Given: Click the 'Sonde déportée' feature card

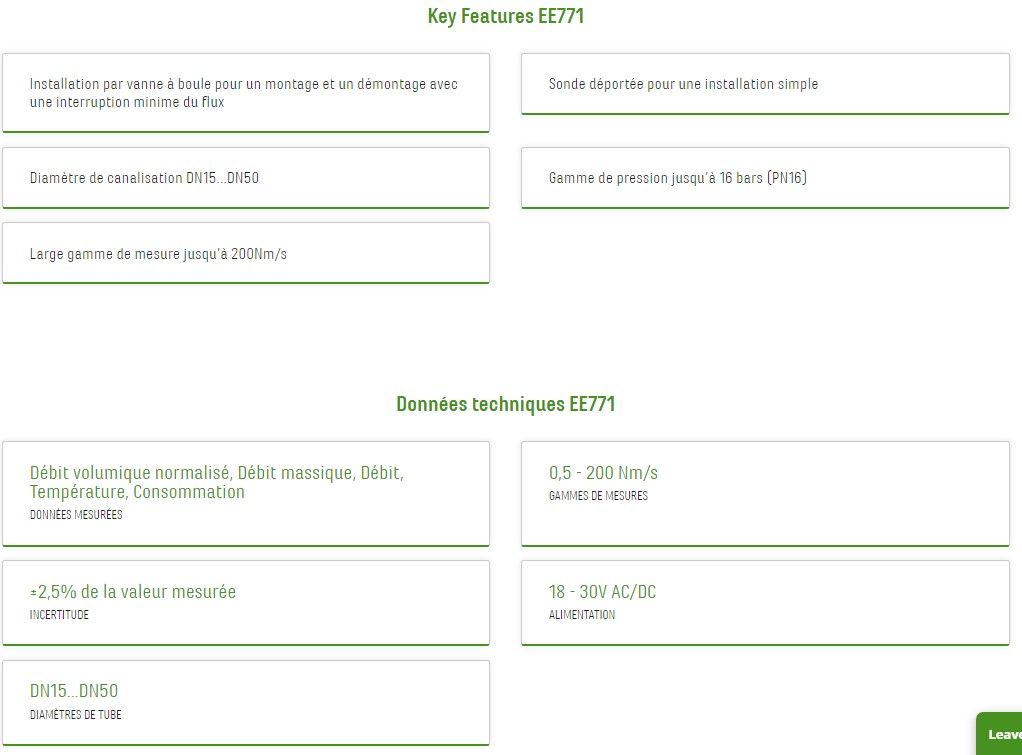Looking at the screenshot, I should (x=765, y=84).
